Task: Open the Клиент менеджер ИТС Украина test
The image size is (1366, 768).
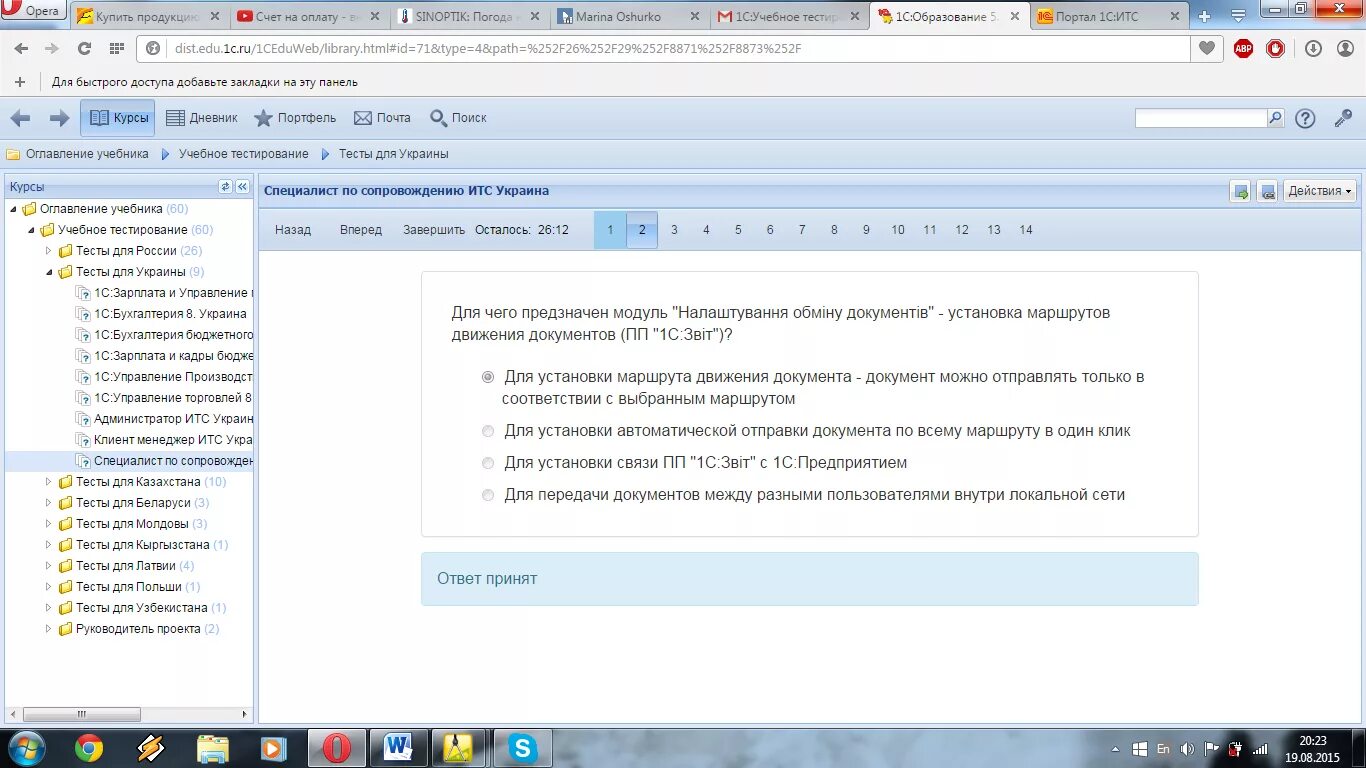Action: pos(173,440)
